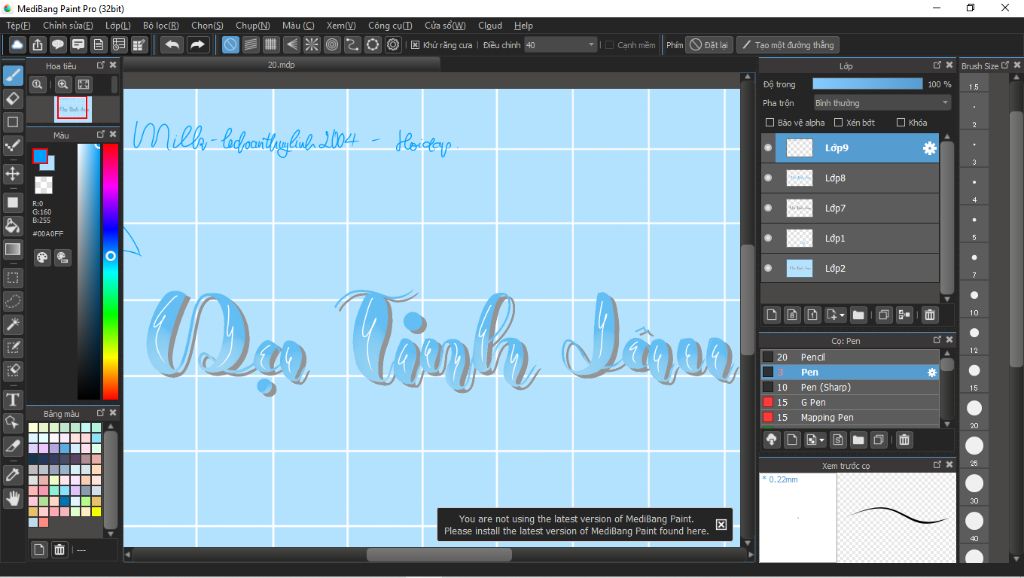Enable parallel lines snap
This screenshot has height=578, width=1024.
[251, 45]
